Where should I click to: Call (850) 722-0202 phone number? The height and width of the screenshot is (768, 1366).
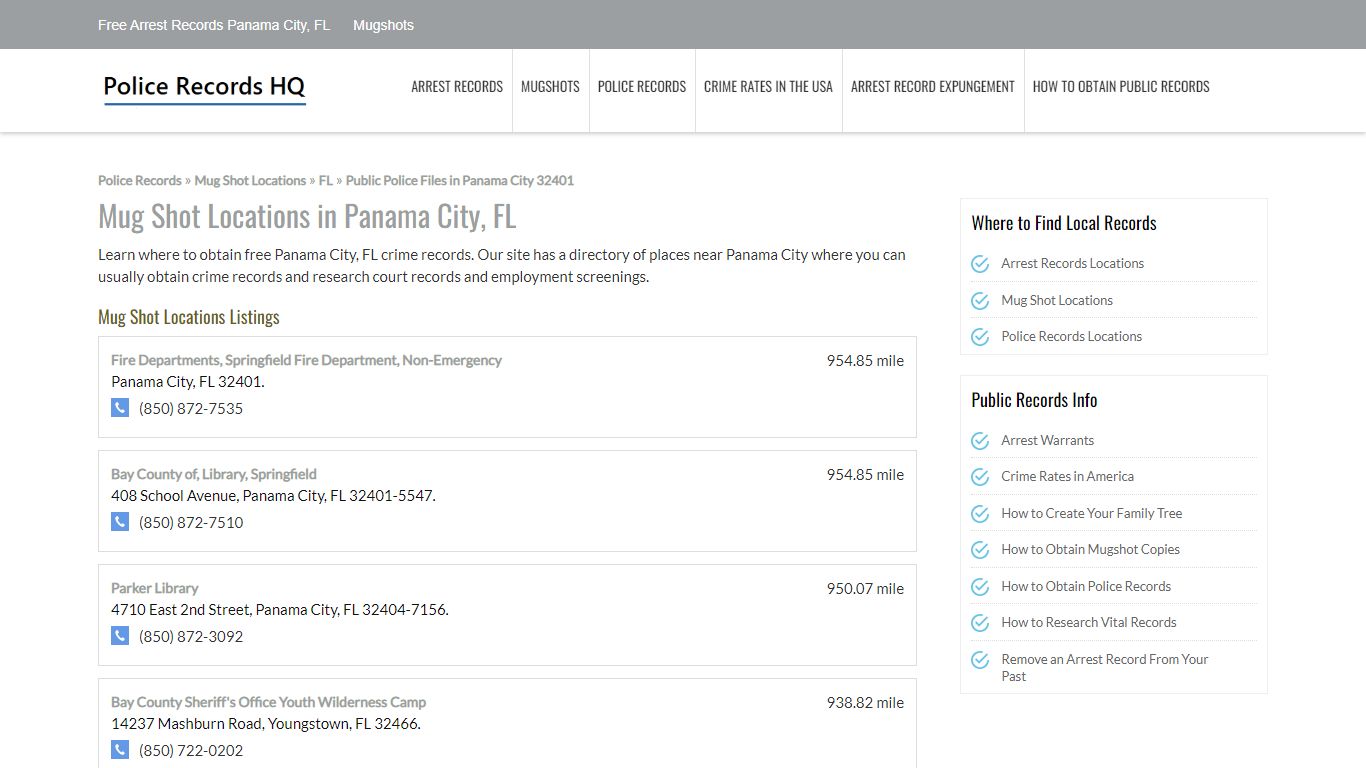191,750
